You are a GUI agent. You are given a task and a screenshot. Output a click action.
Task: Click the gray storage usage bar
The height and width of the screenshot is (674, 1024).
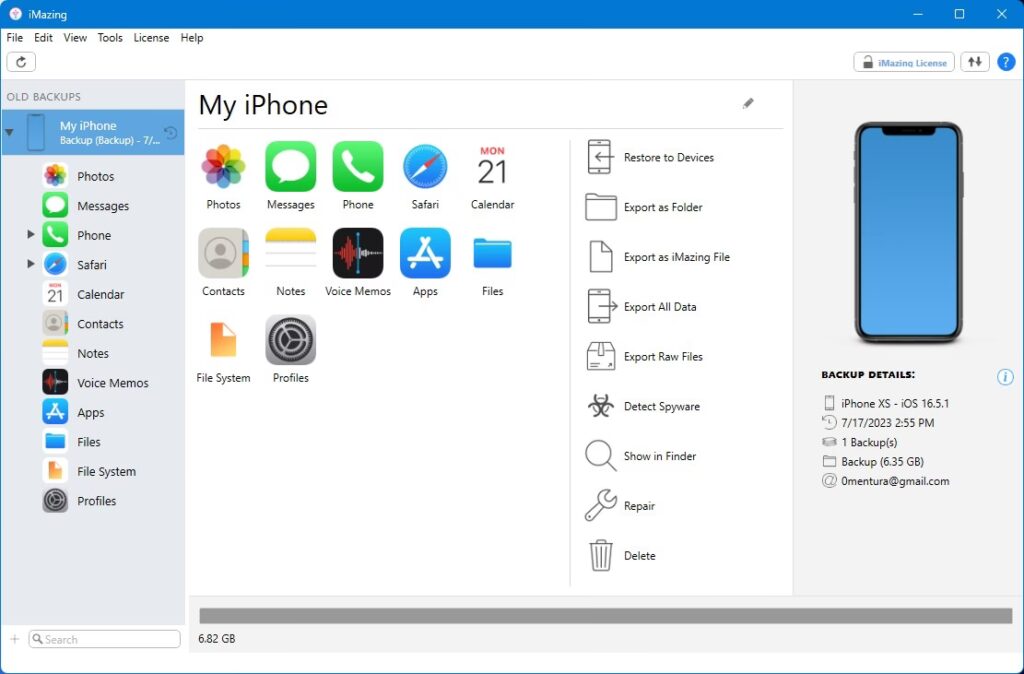point(606,616)
